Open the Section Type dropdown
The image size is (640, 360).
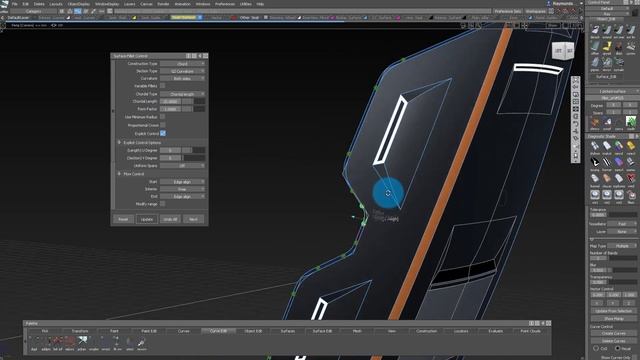pos(182,71)
